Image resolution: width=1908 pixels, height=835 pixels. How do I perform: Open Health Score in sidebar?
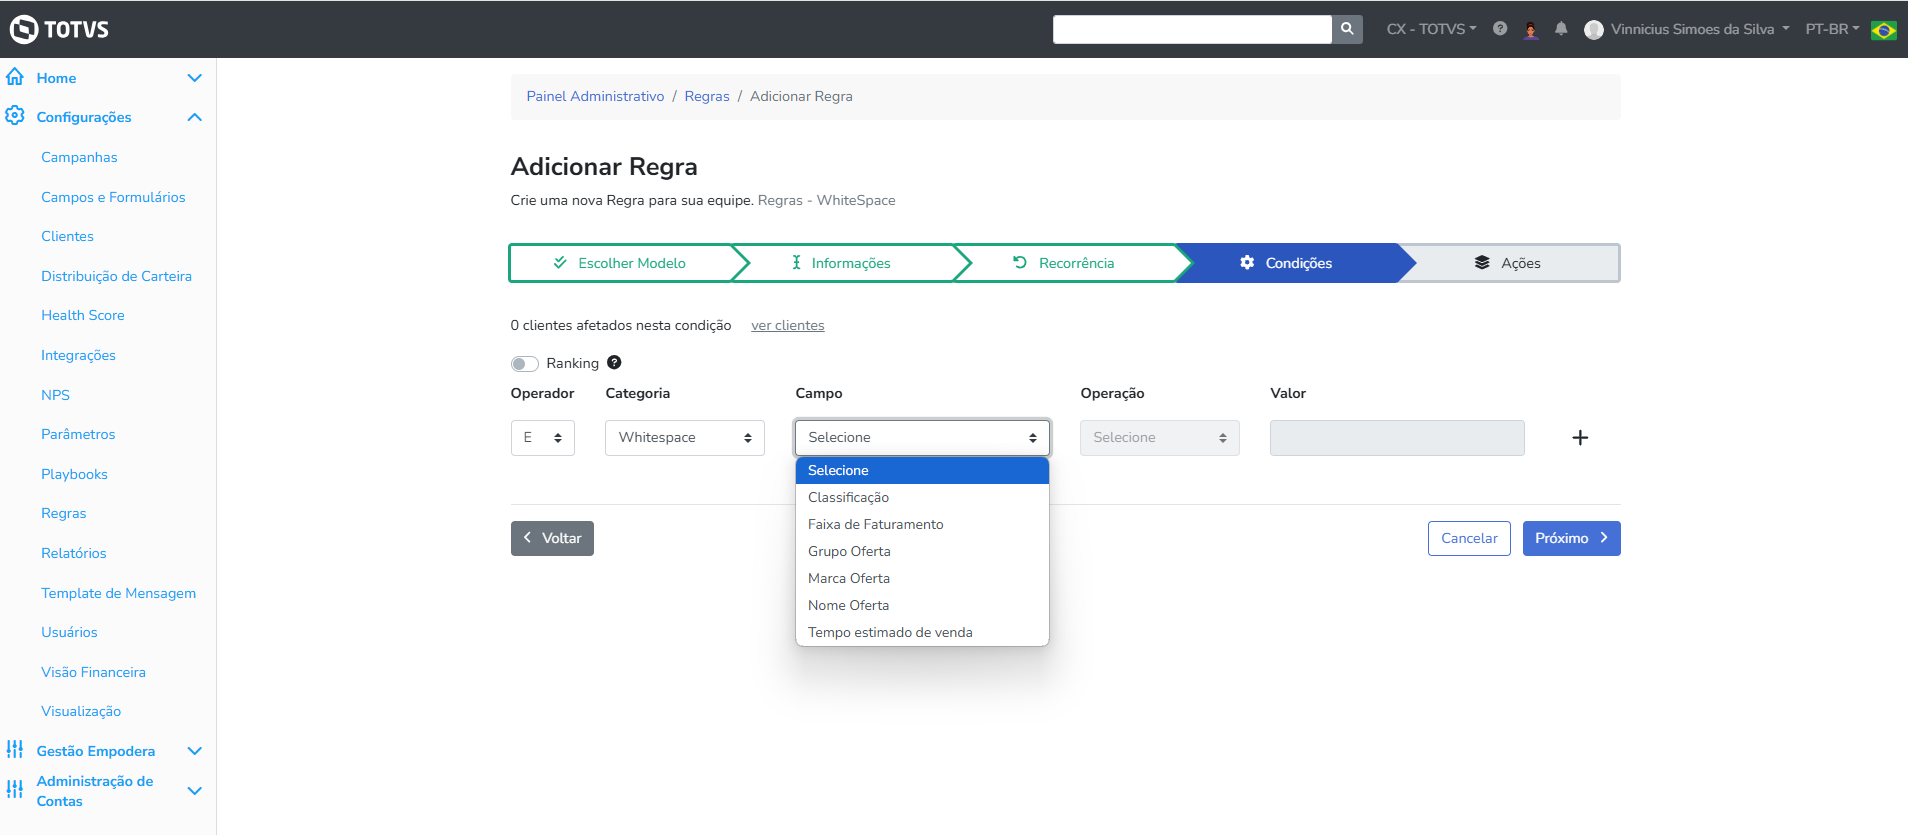point(83,315)
